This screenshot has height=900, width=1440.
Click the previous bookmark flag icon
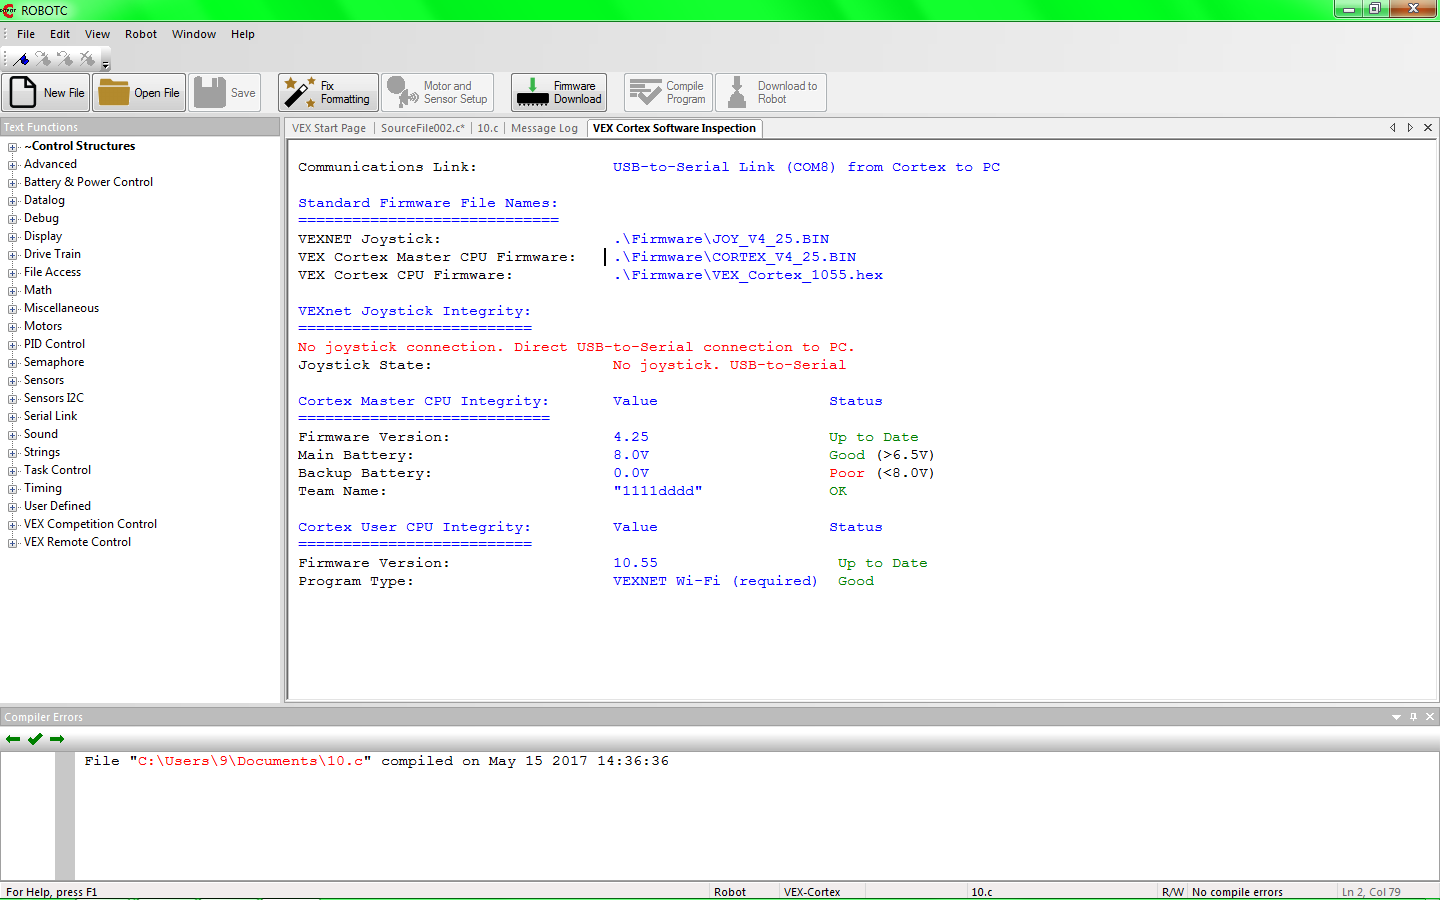[65, 59]
